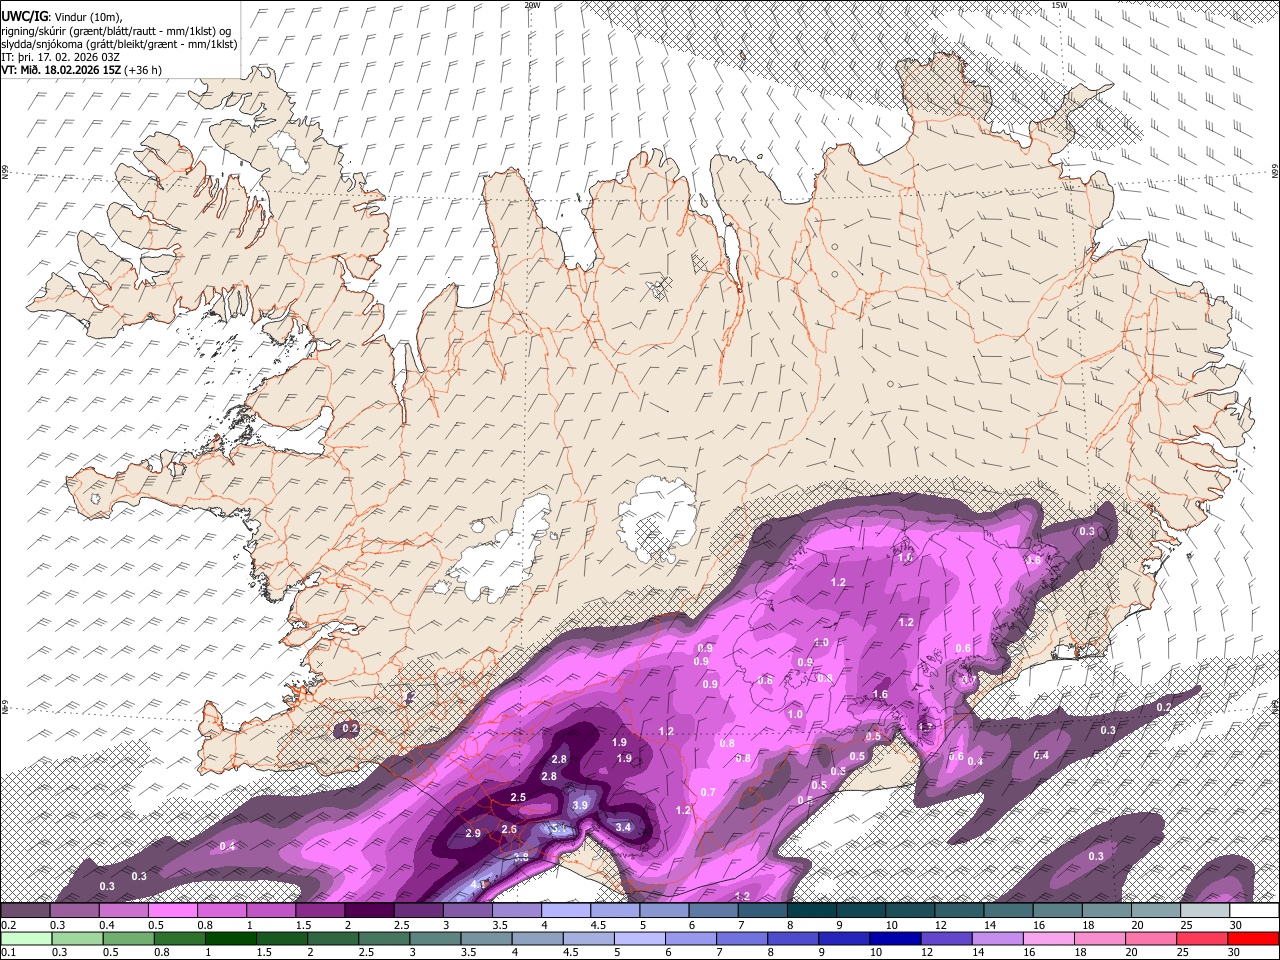
Task: Click the '2.6' precipitation value on map
Action: tap(509, 829)
